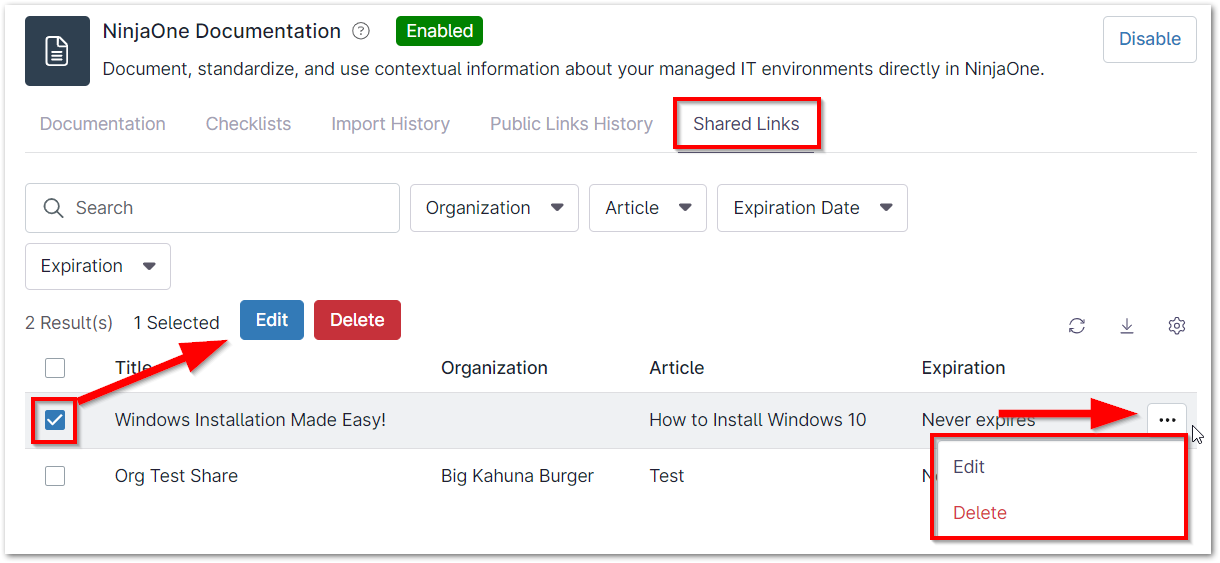Screen dimensions: 1220x563
Task: Click the Title column header
Action: 134,368
